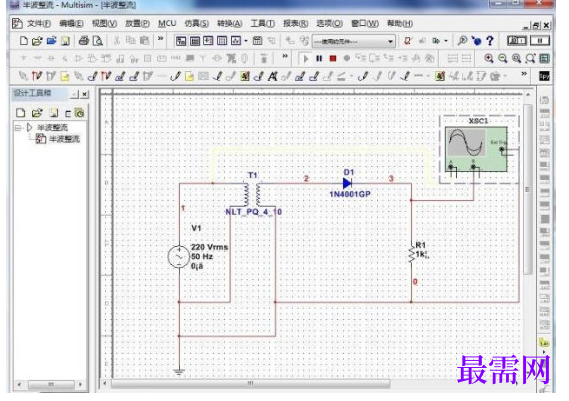The width and height of the screenshot is (569, 401).
Task: Select the 半波整流 schematic sheet in tree
Action: pyautogui.click(x=64, y=139)
